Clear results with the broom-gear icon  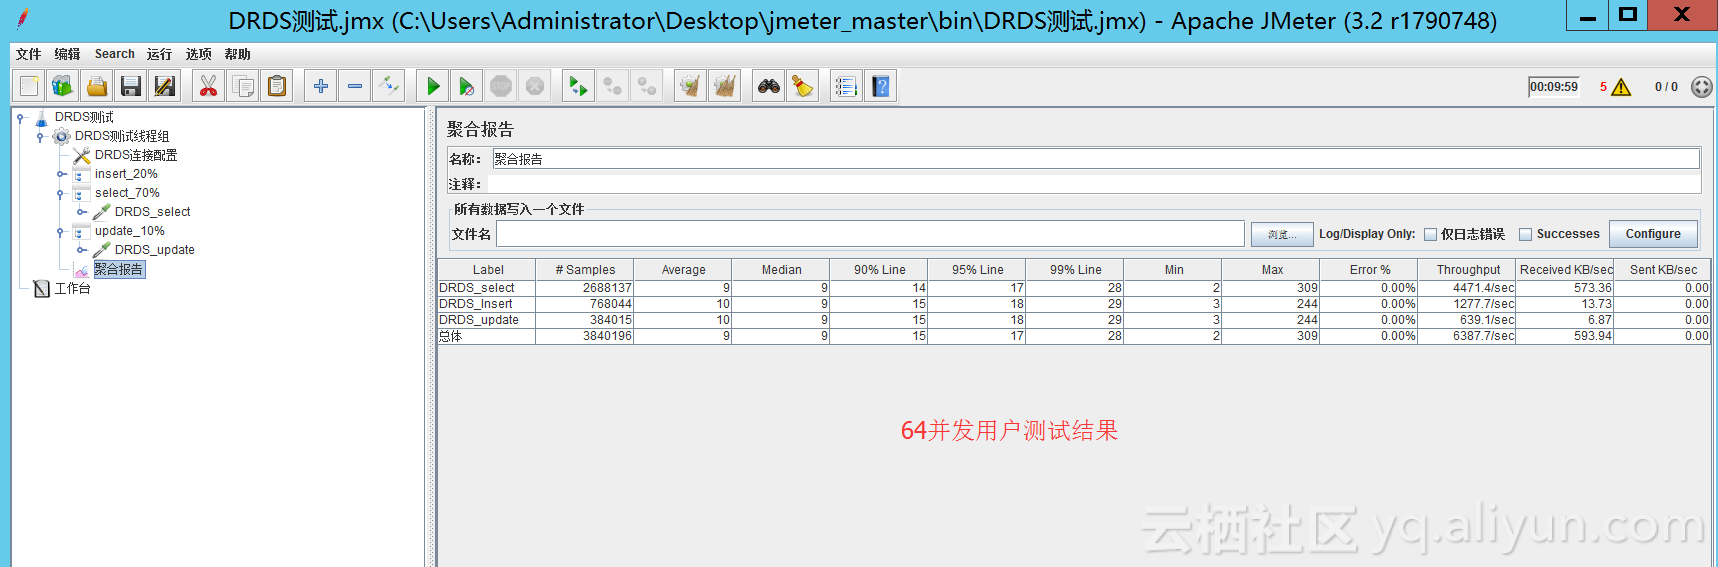coord(690,86)
